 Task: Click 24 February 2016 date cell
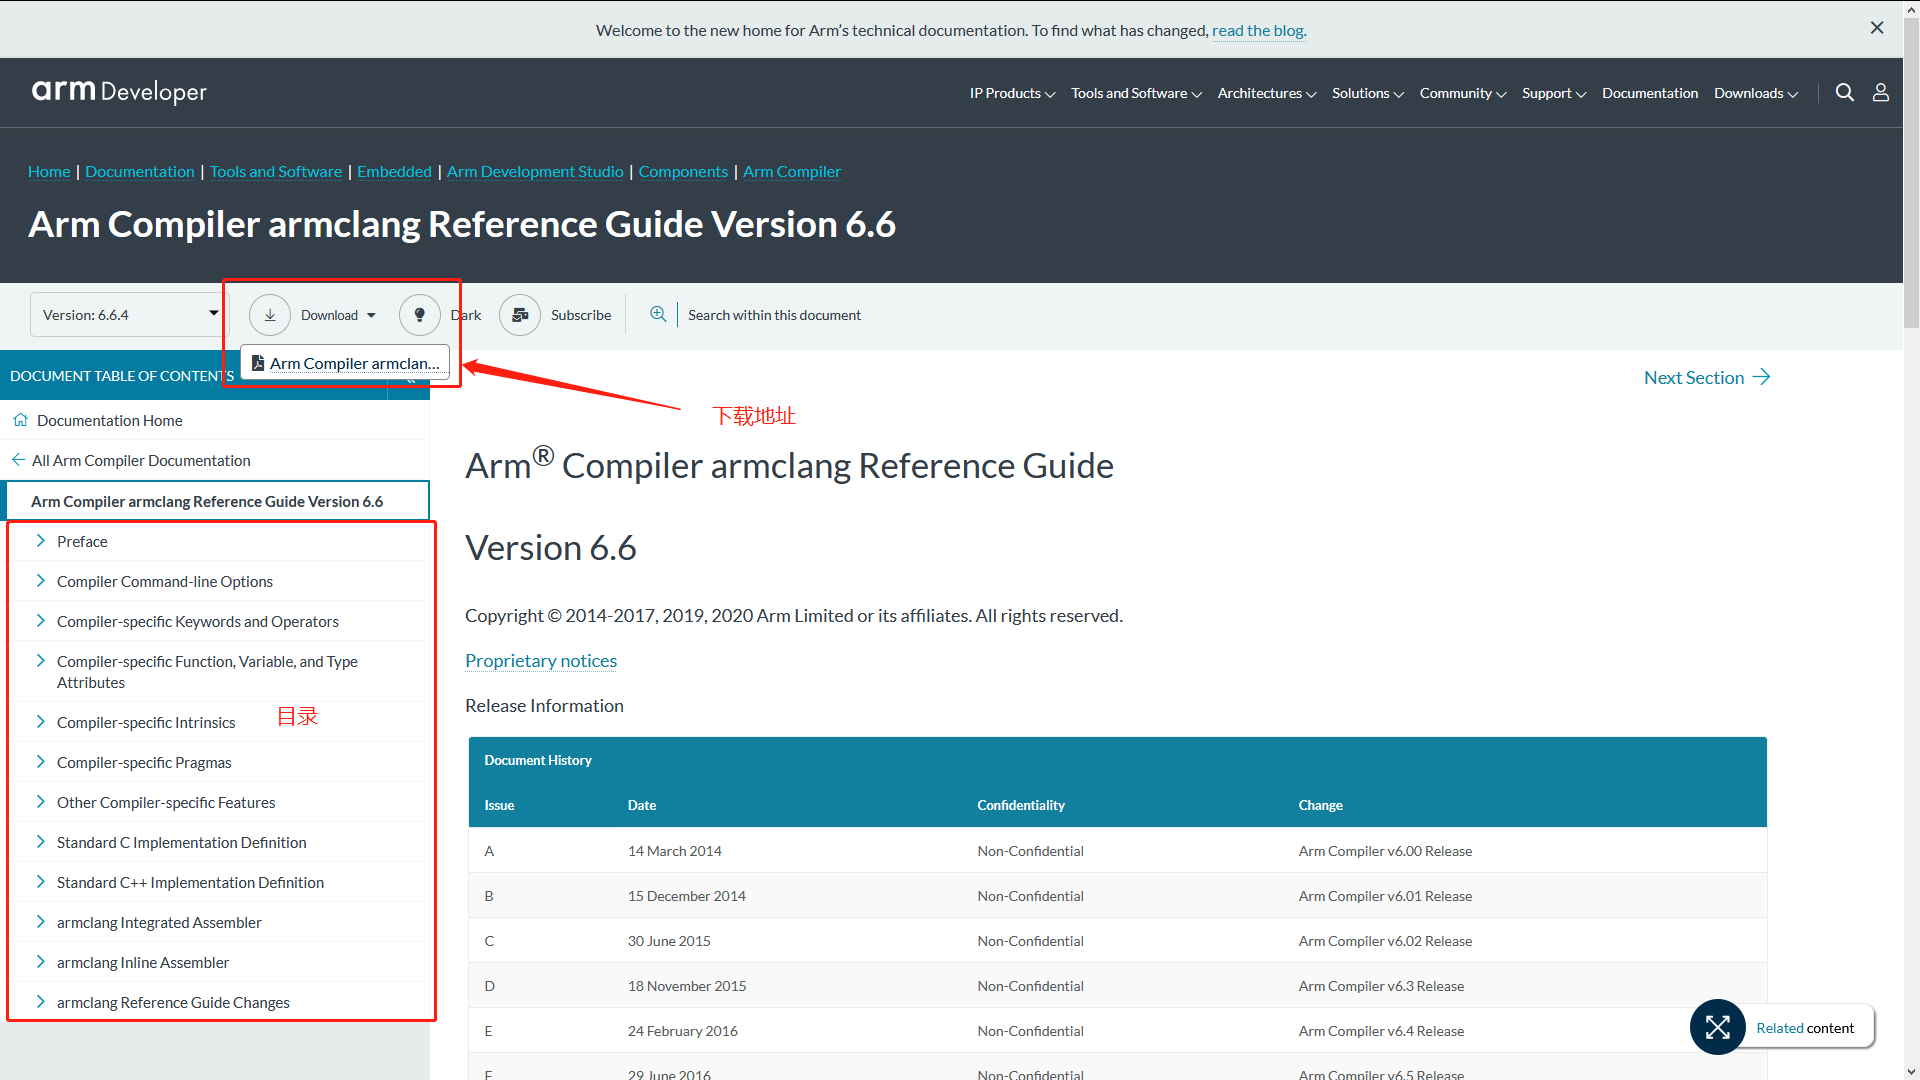pos(683,1031)
